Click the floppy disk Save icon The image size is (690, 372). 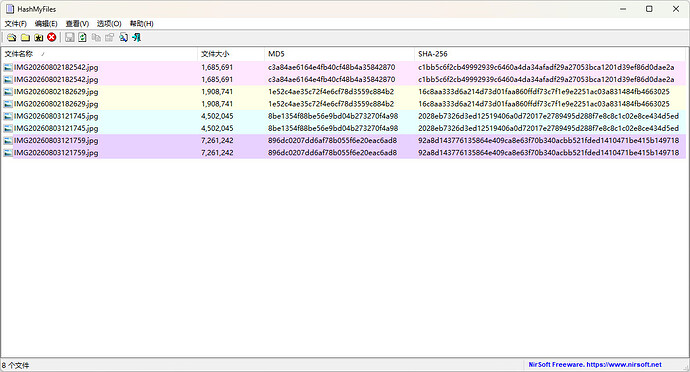click(70, 37)
